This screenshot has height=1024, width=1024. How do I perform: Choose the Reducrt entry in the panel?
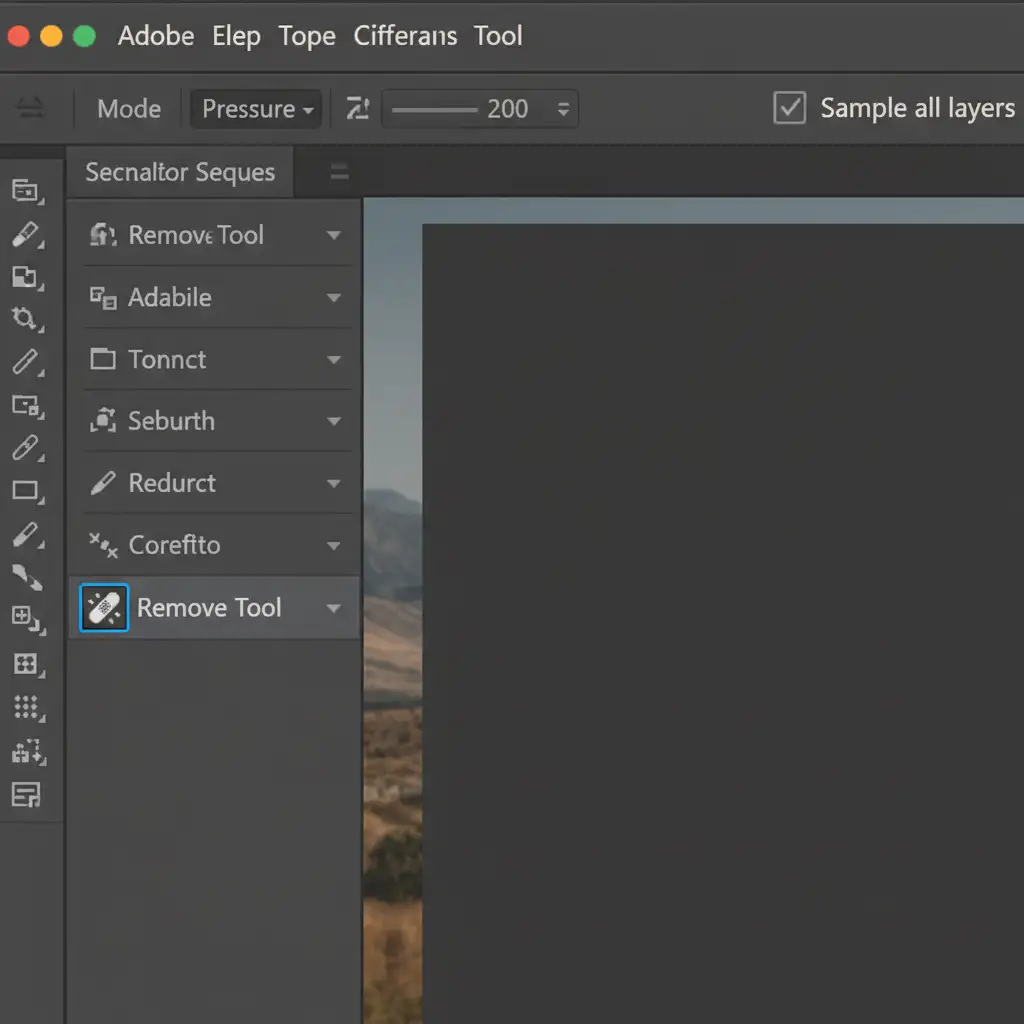point(172,484)
